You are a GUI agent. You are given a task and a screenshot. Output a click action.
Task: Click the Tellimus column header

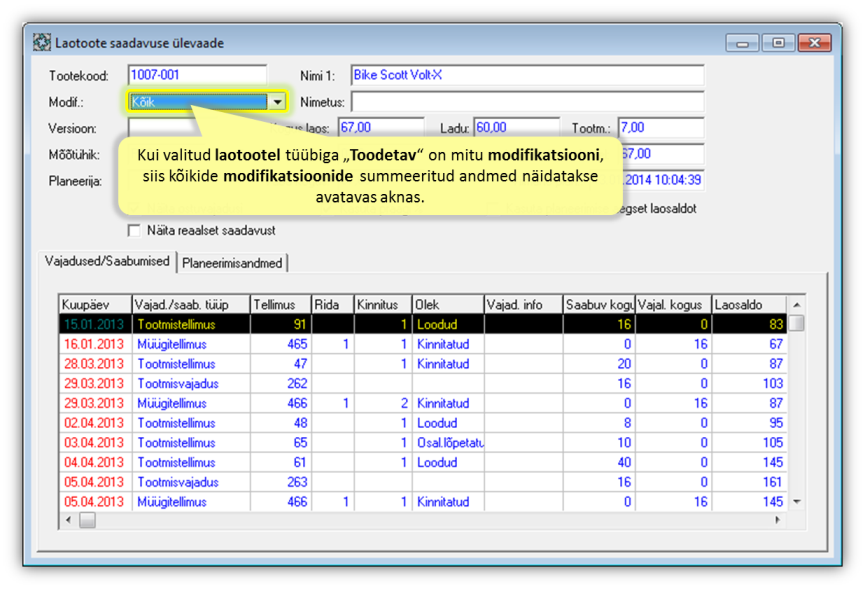click(x=281, y=304)
